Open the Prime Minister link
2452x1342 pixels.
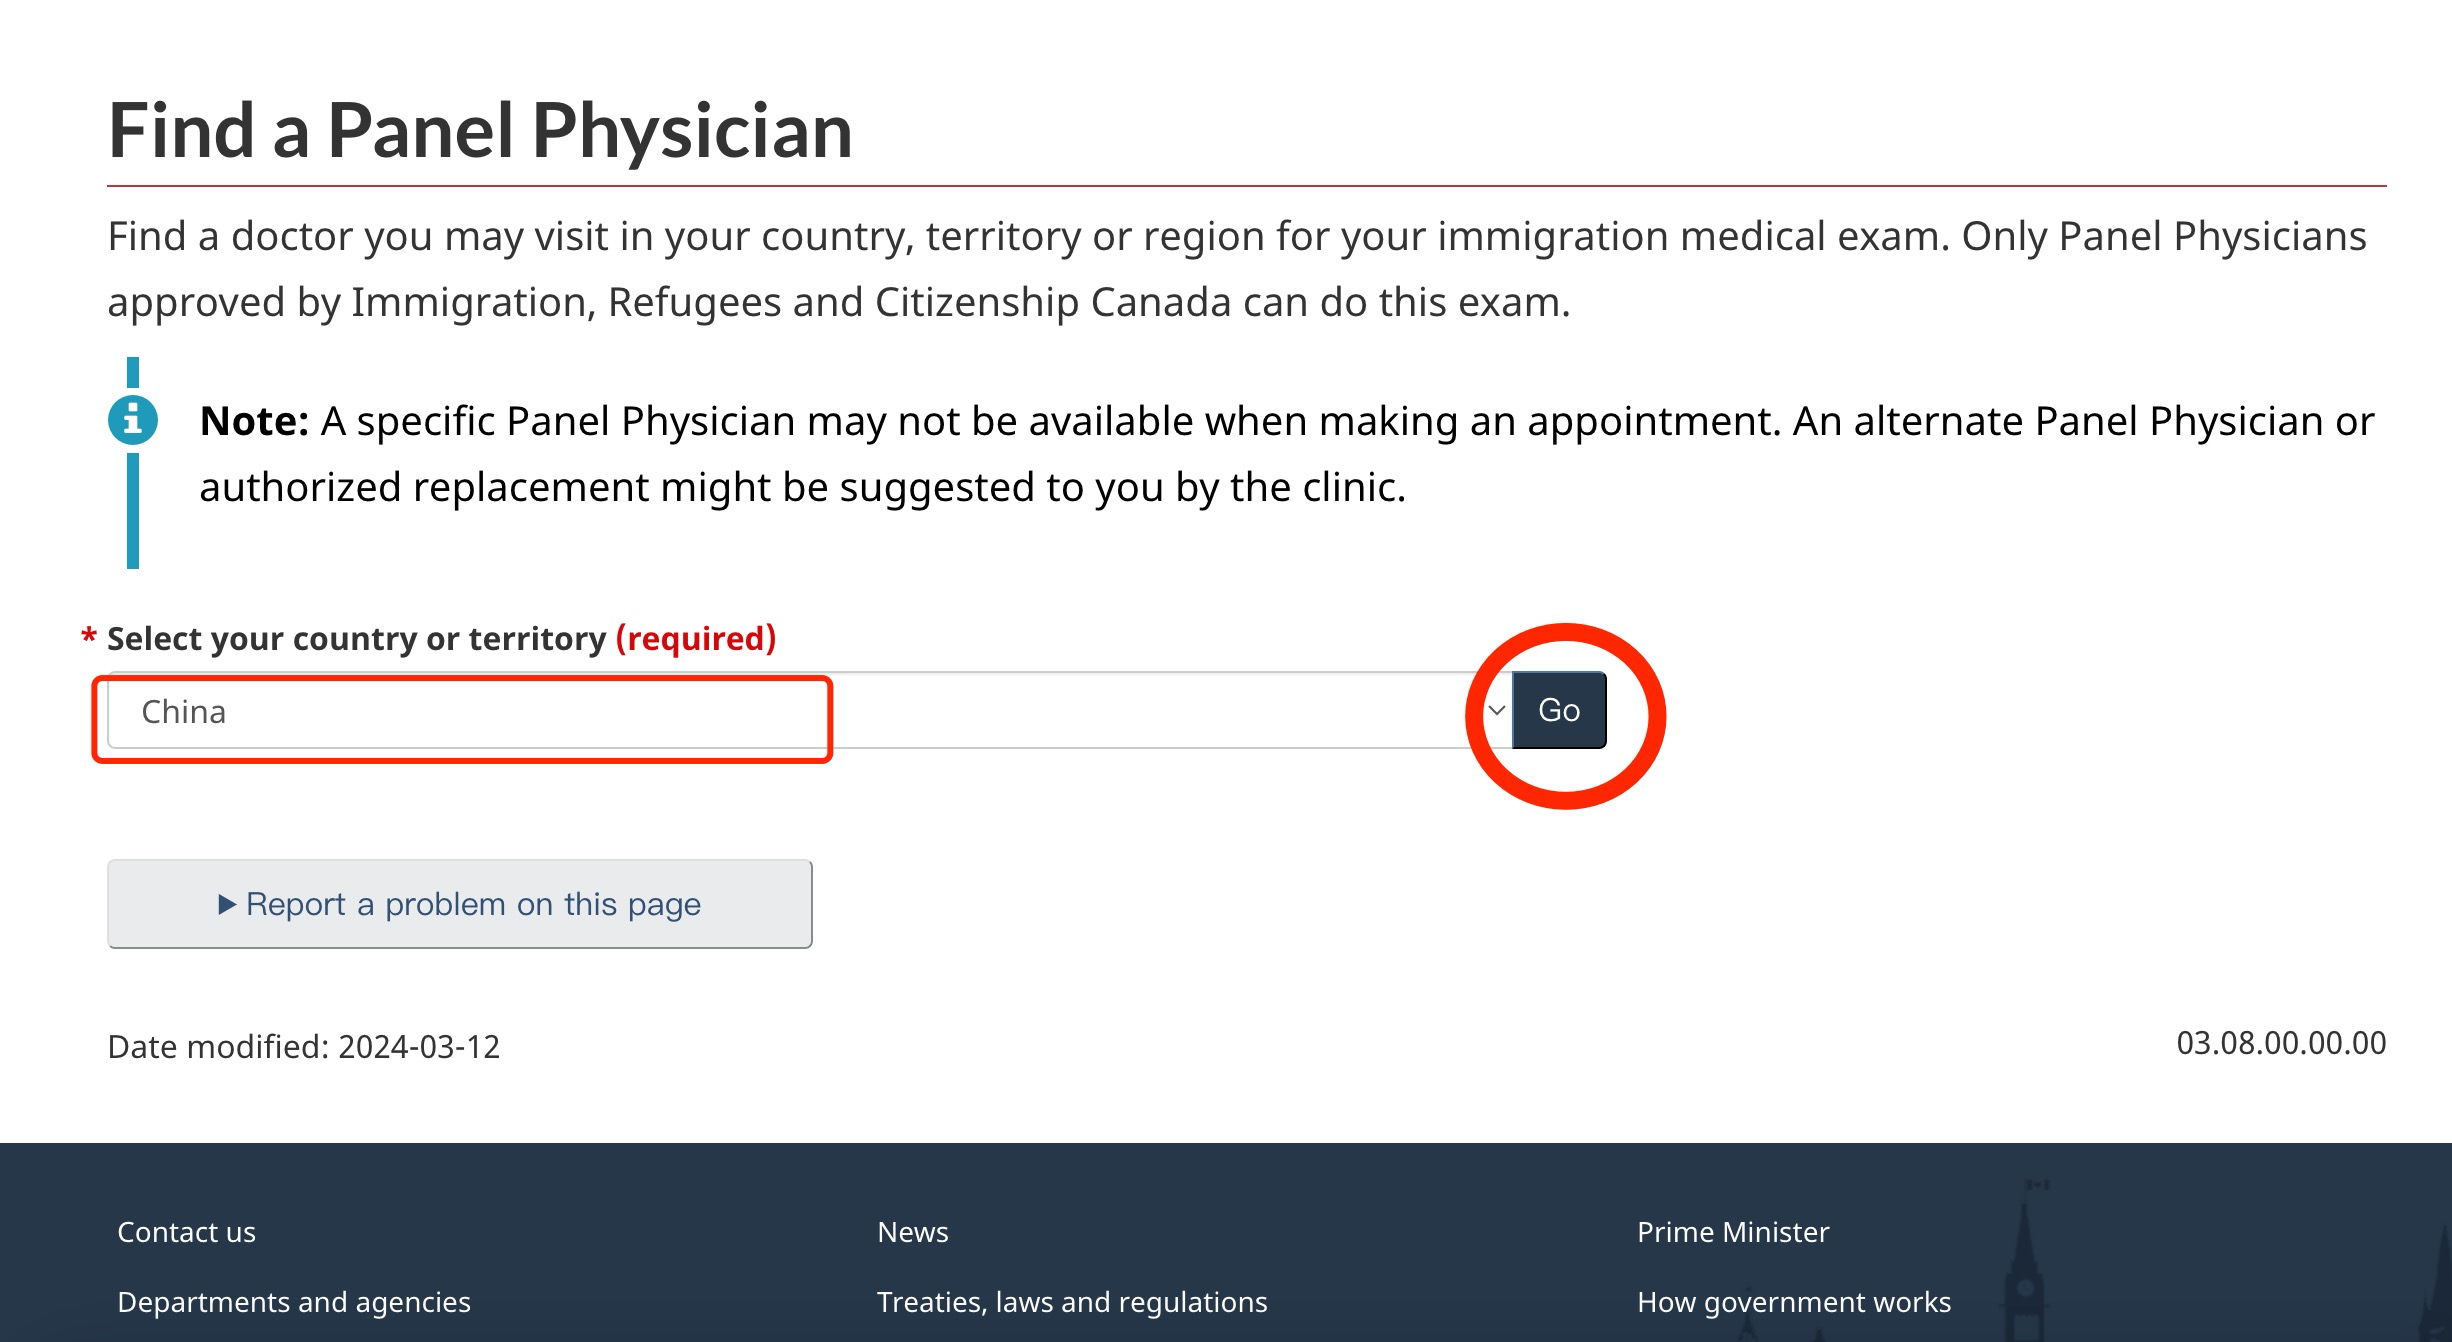pyautogui.click(x=1732, y=1232)
